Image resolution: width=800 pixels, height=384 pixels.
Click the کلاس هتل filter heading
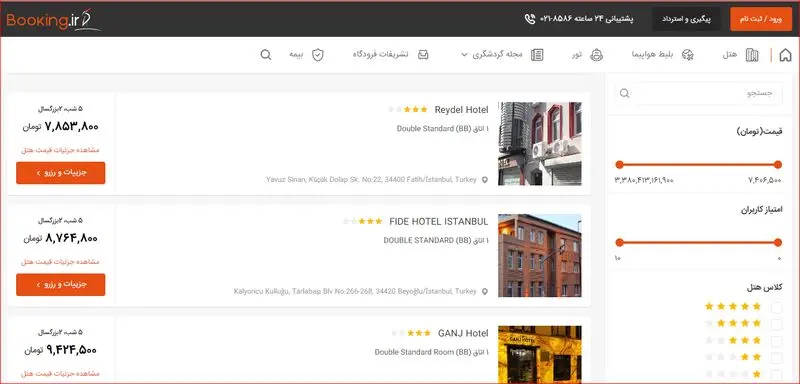764,287
